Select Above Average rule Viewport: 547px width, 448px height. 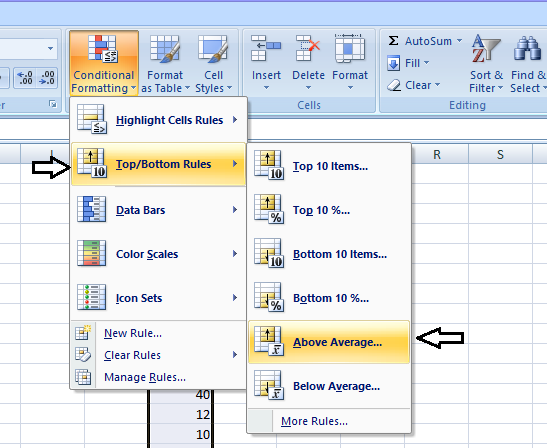(329, 342)
